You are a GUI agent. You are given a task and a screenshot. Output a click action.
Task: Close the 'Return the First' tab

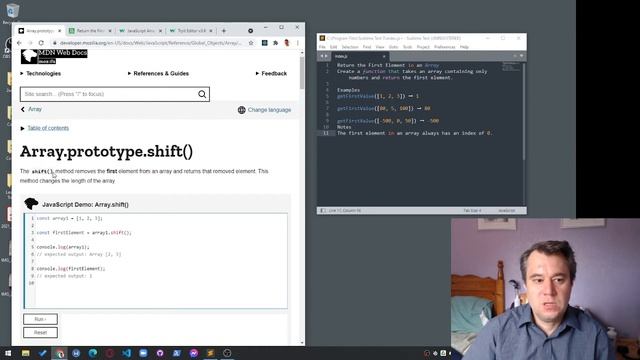coord(110,31)
